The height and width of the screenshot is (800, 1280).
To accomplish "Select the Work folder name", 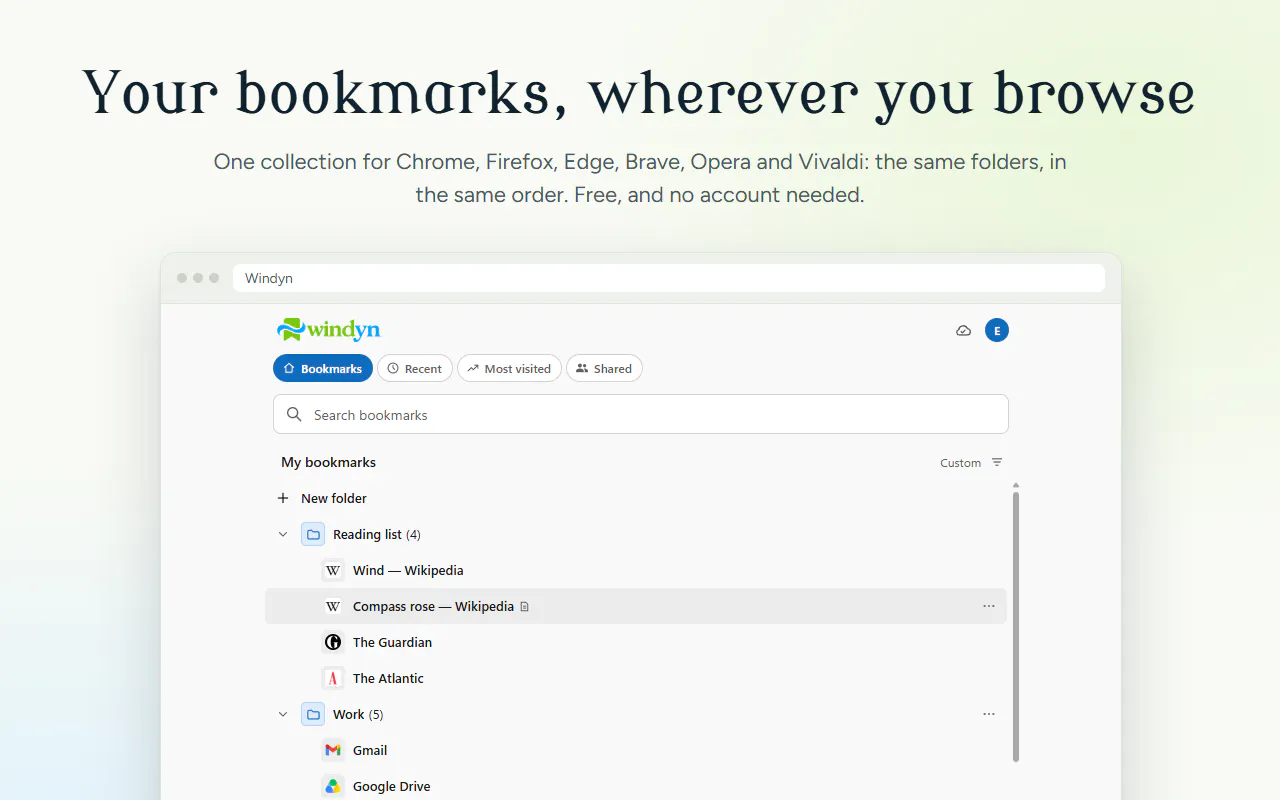I will point(349,714).
